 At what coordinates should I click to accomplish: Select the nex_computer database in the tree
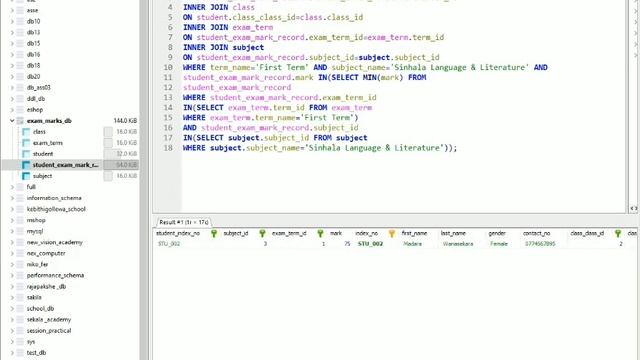(46, 253)
